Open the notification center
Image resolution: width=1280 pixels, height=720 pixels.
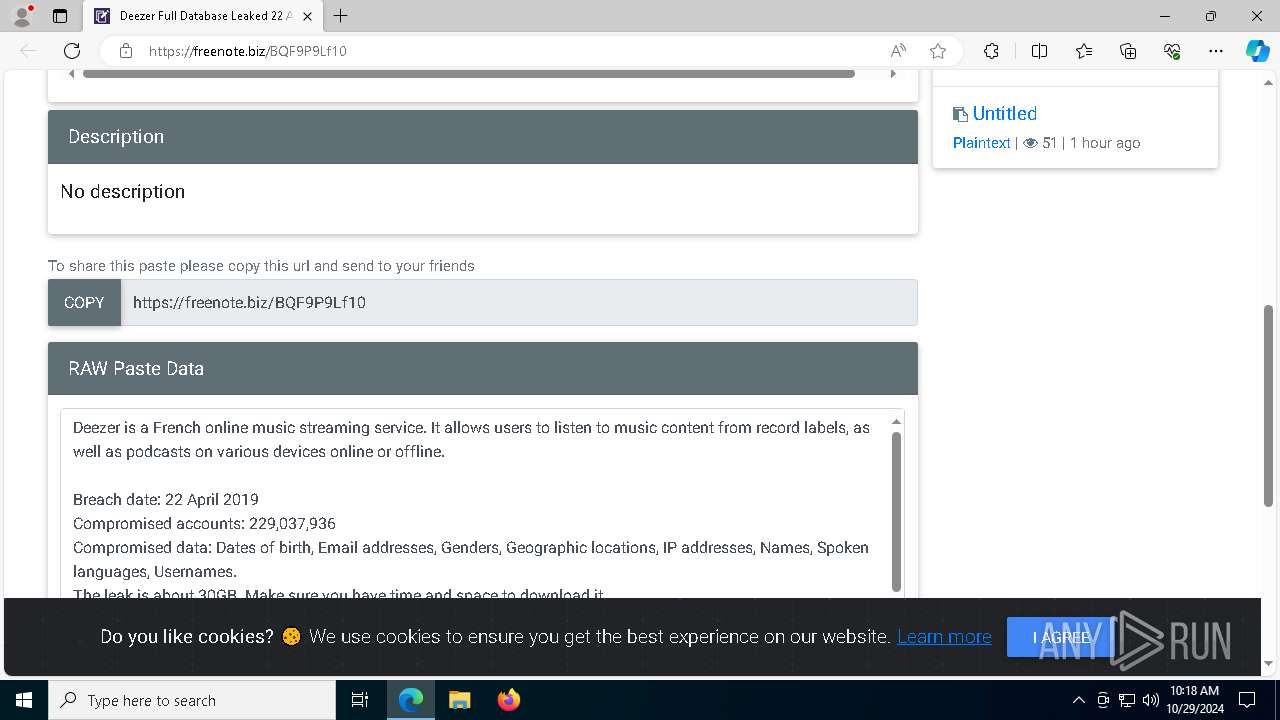click(x=1247, y=700)
